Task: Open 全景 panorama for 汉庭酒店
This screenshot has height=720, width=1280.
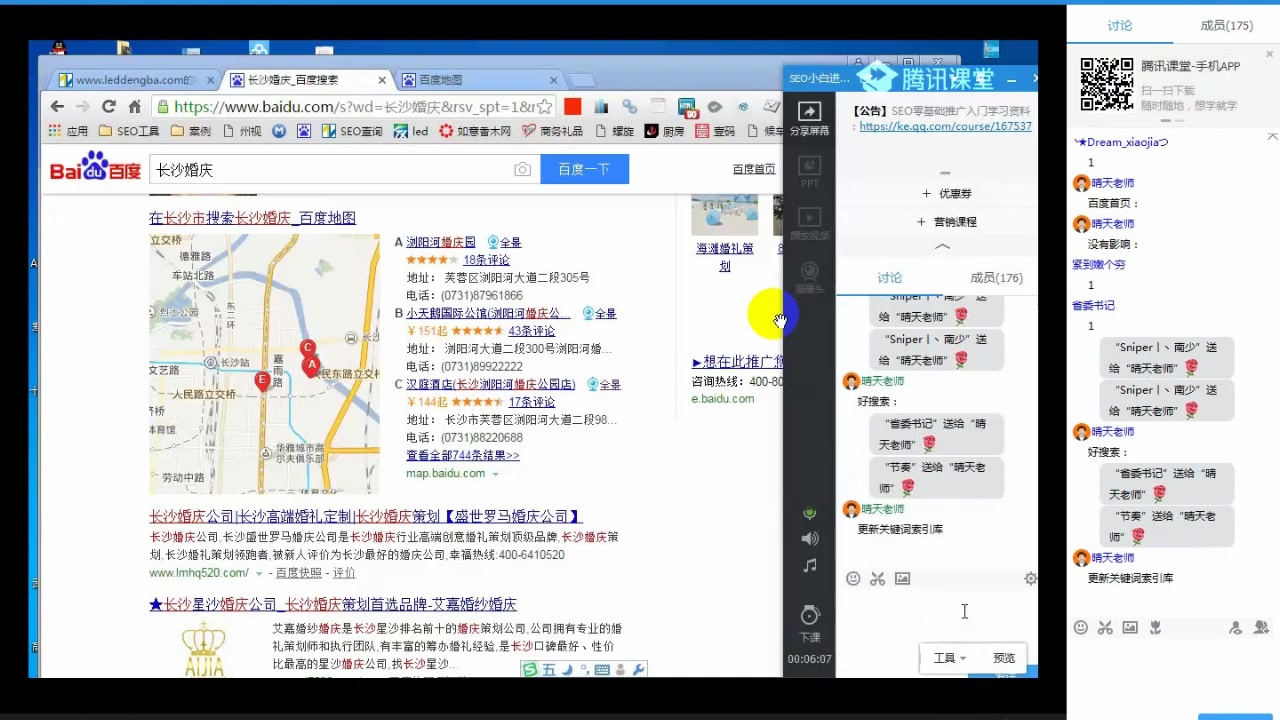Action: tap(604, 384)
